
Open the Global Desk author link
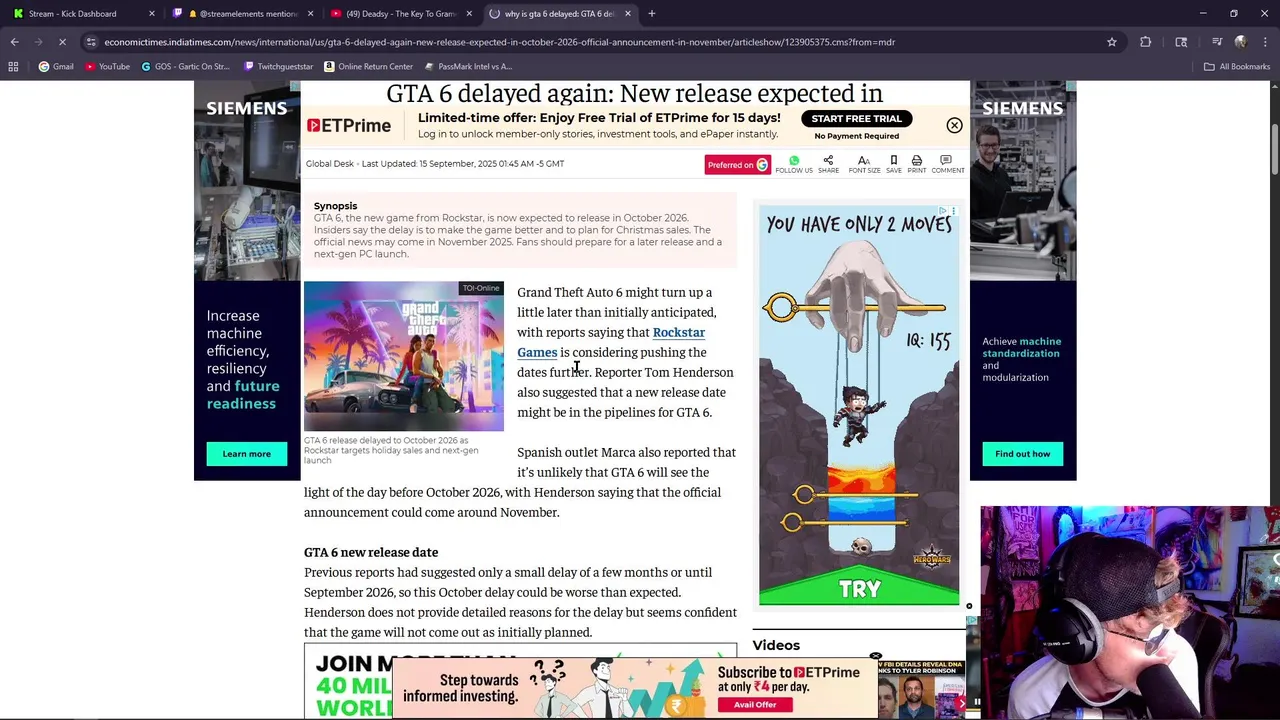[x=330, y=164]
